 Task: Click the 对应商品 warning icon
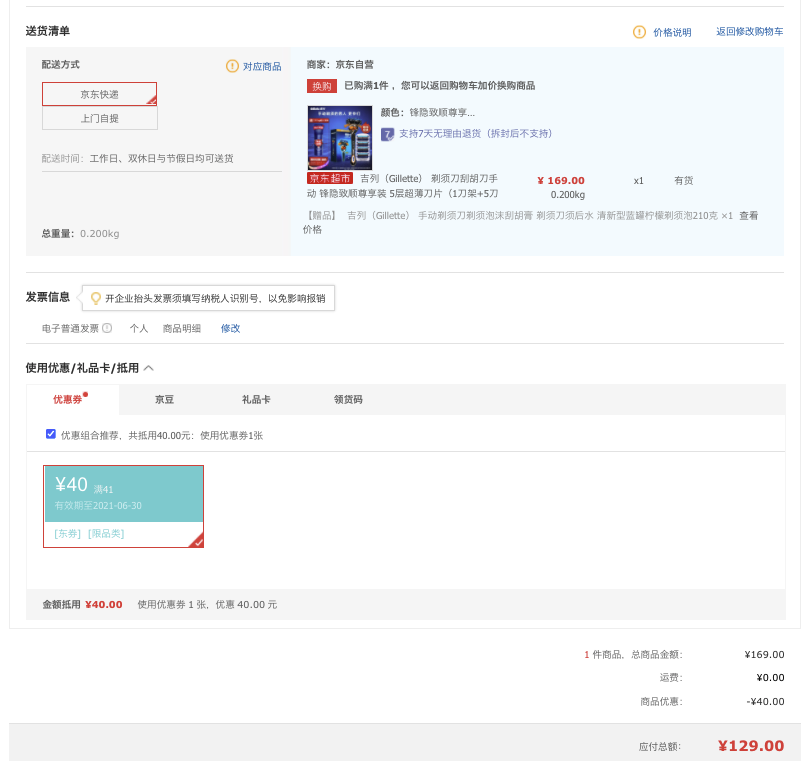[x=233, y=66]
